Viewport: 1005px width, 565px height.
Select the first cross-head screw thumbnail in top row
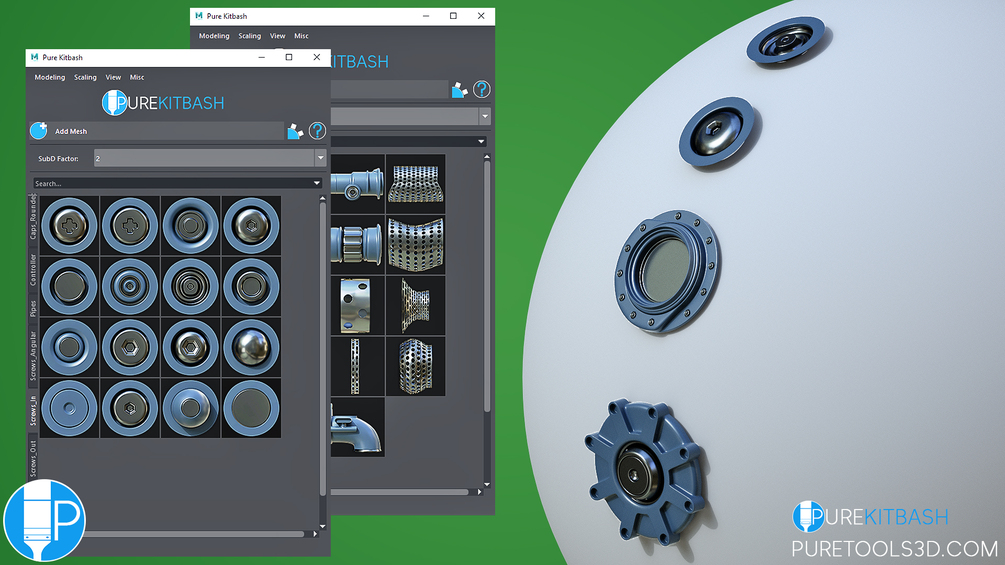69,225
